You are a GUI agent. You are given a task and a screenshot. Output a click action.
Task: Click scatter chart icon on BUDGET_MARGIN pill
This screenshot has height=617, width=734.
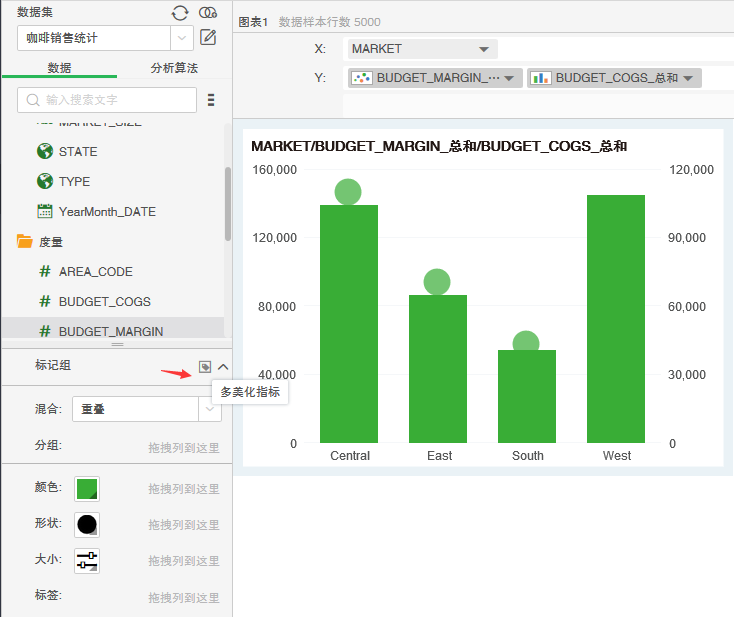point(362,78)
